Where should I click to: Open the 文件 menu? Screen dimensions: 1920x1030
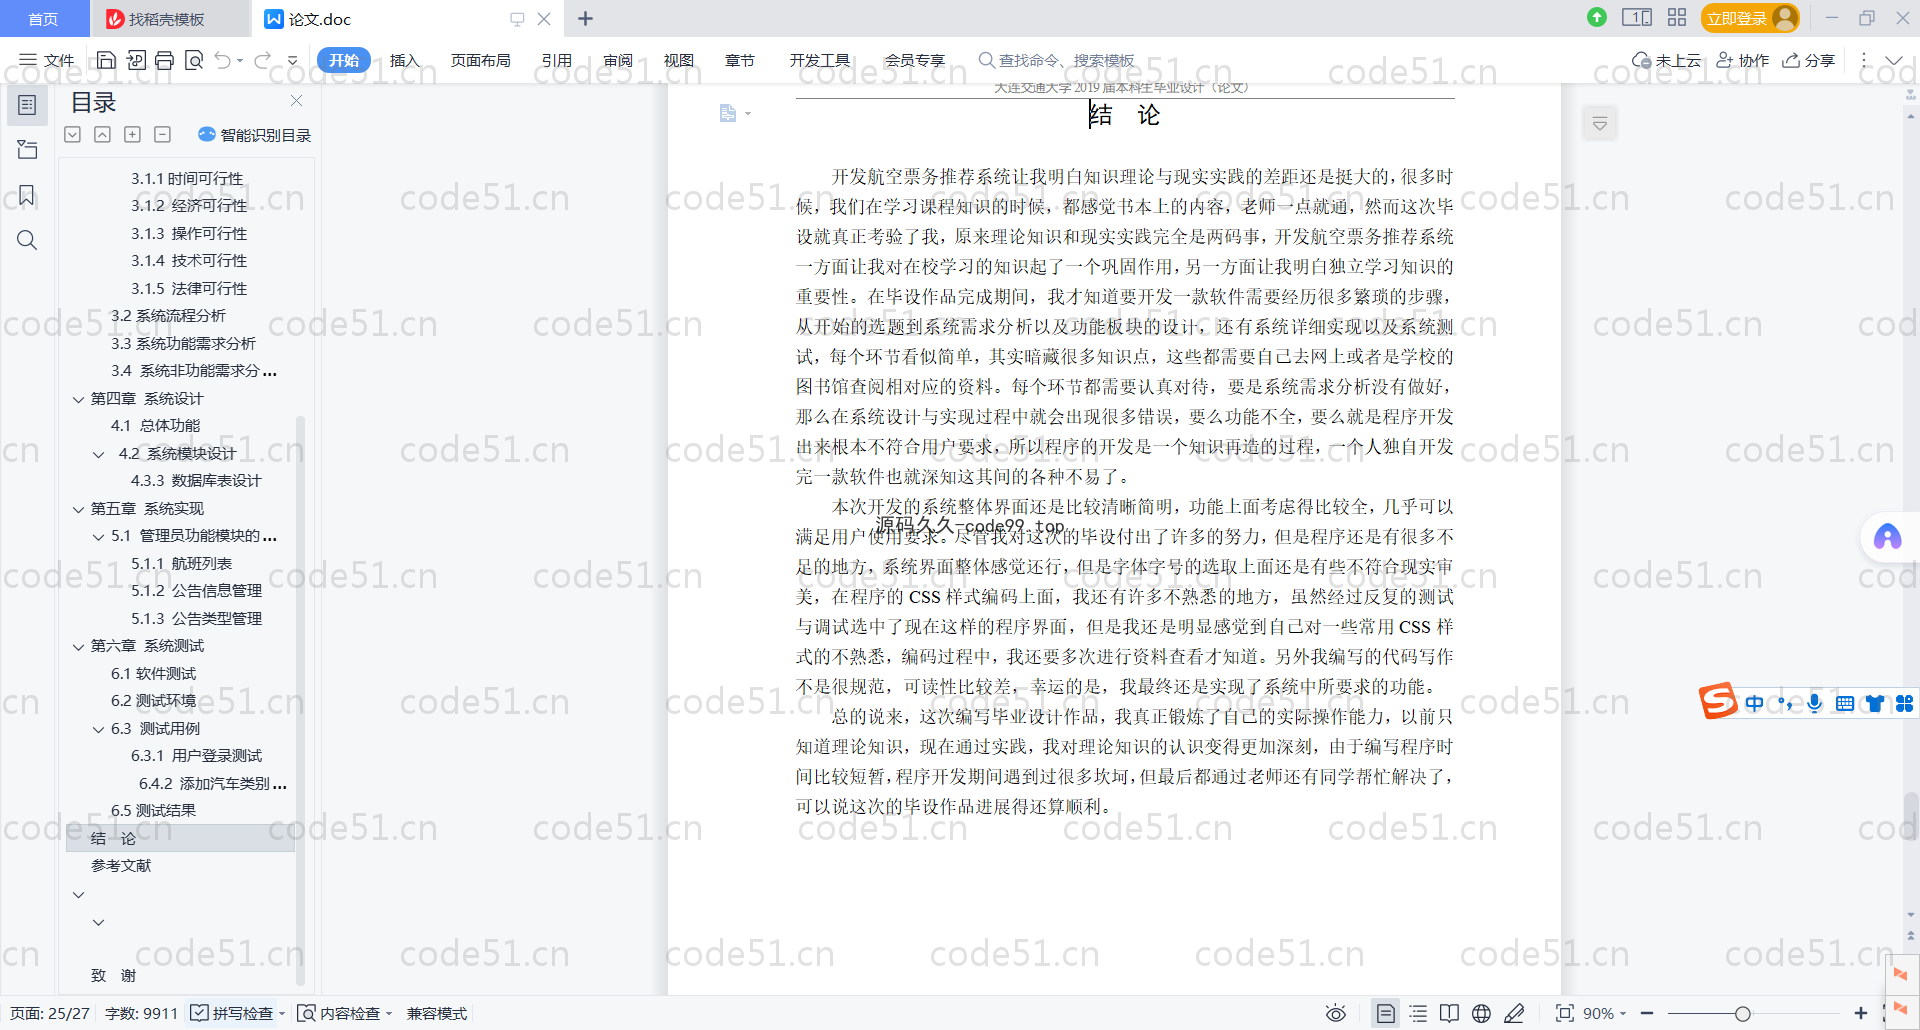(47, 60)
